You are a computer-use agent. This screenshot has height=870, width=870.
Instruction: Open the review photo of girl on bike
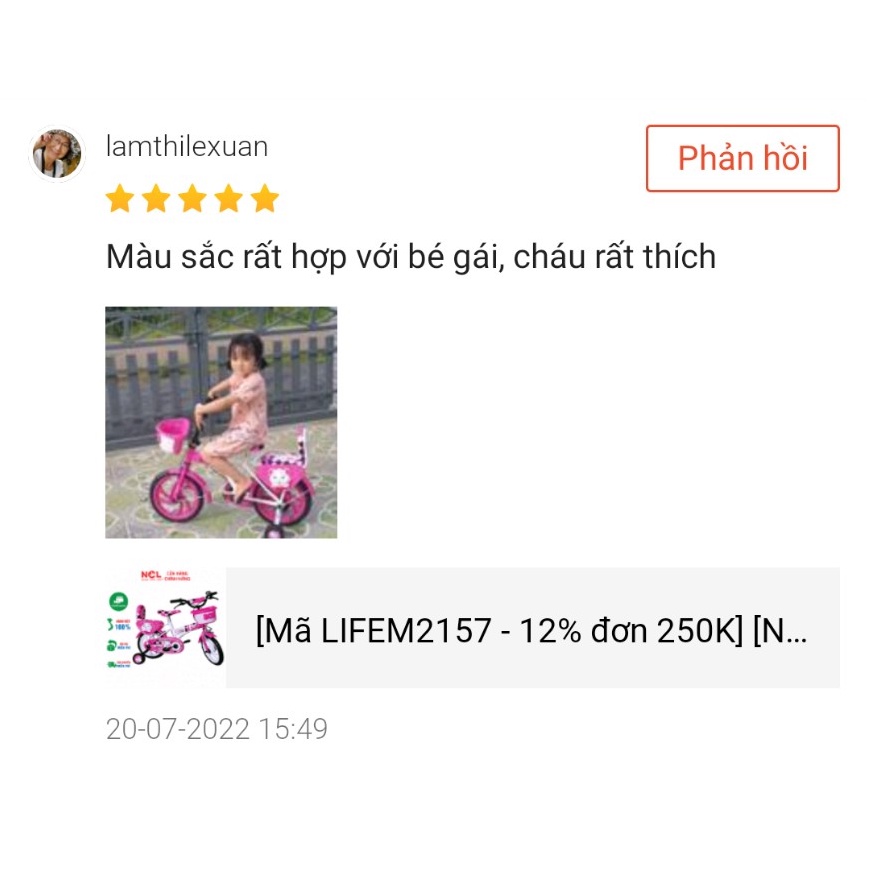pos(221,422)
